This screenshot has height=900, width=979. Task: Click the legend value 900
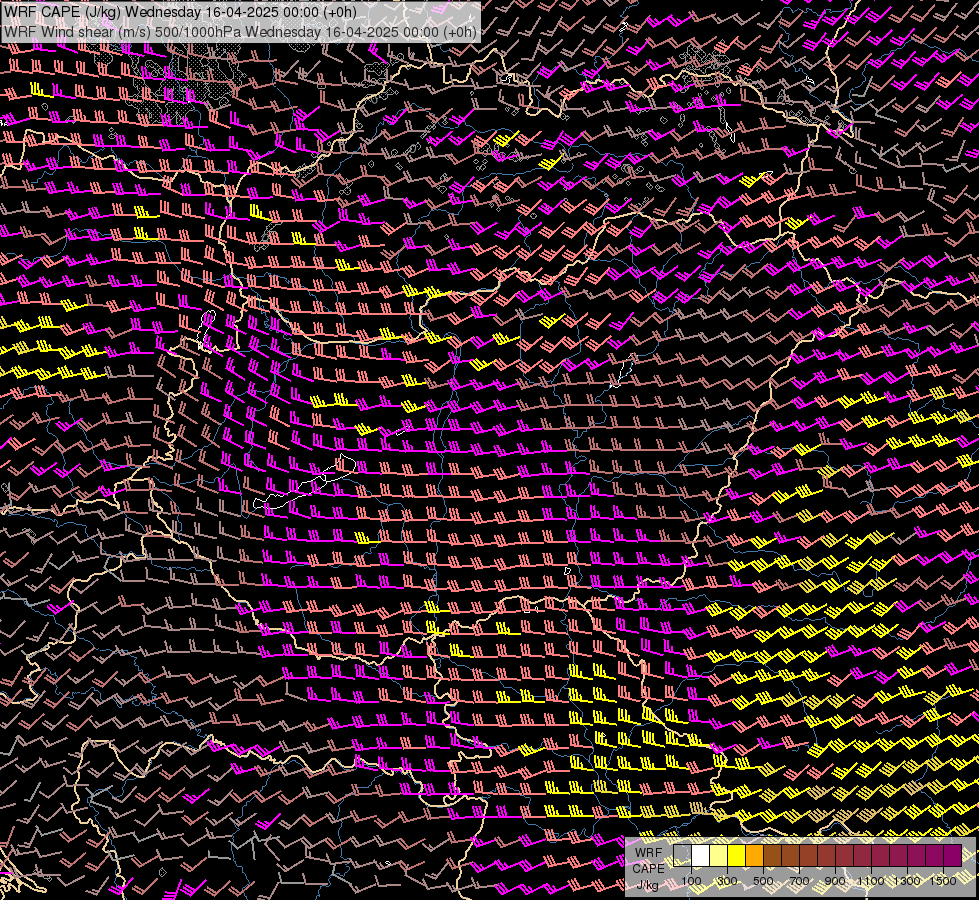[x=835, y=881]
